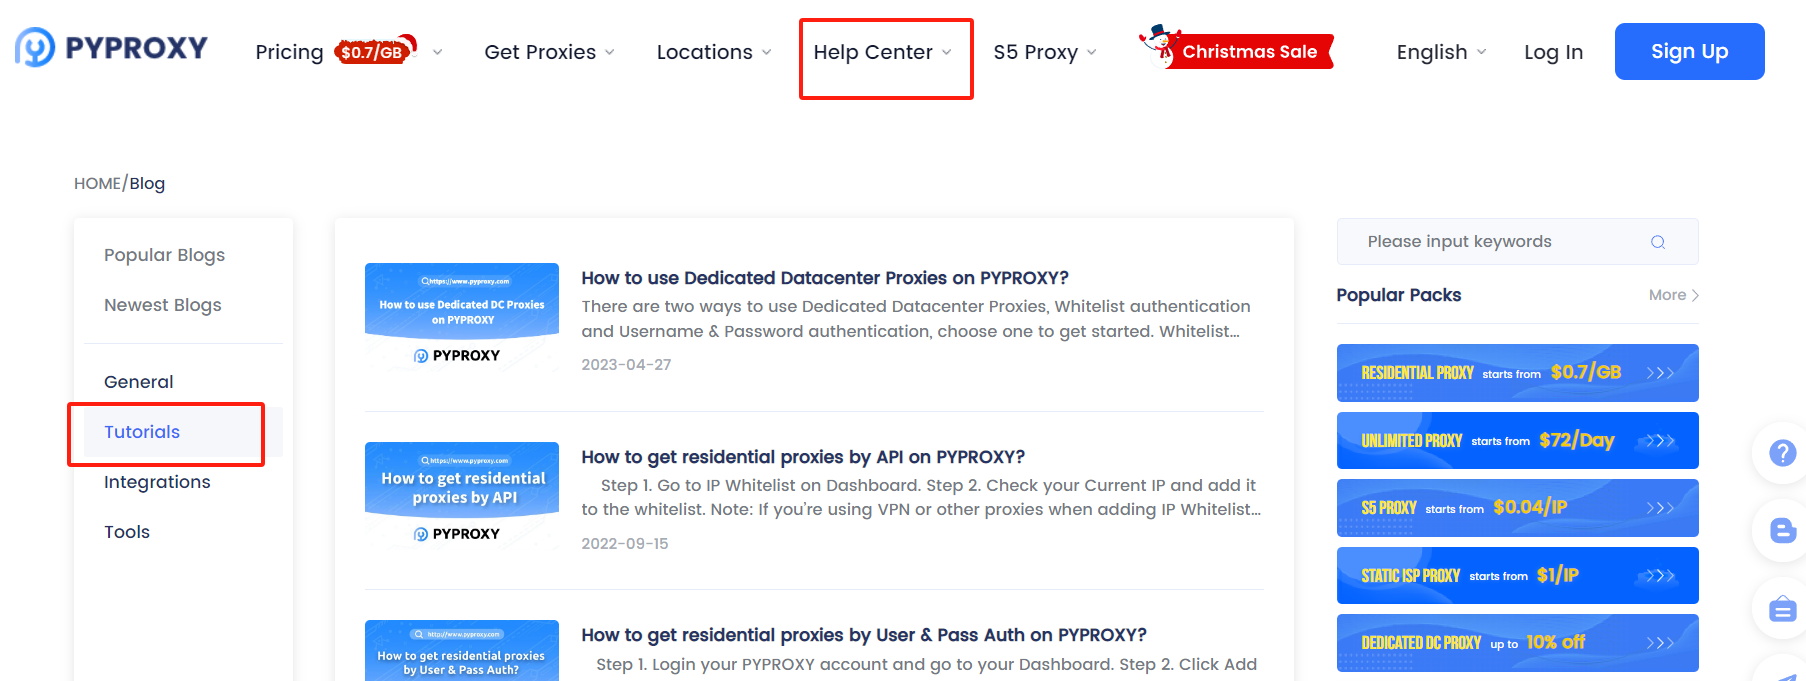Select the Newest Blogs section

[163, 304]
